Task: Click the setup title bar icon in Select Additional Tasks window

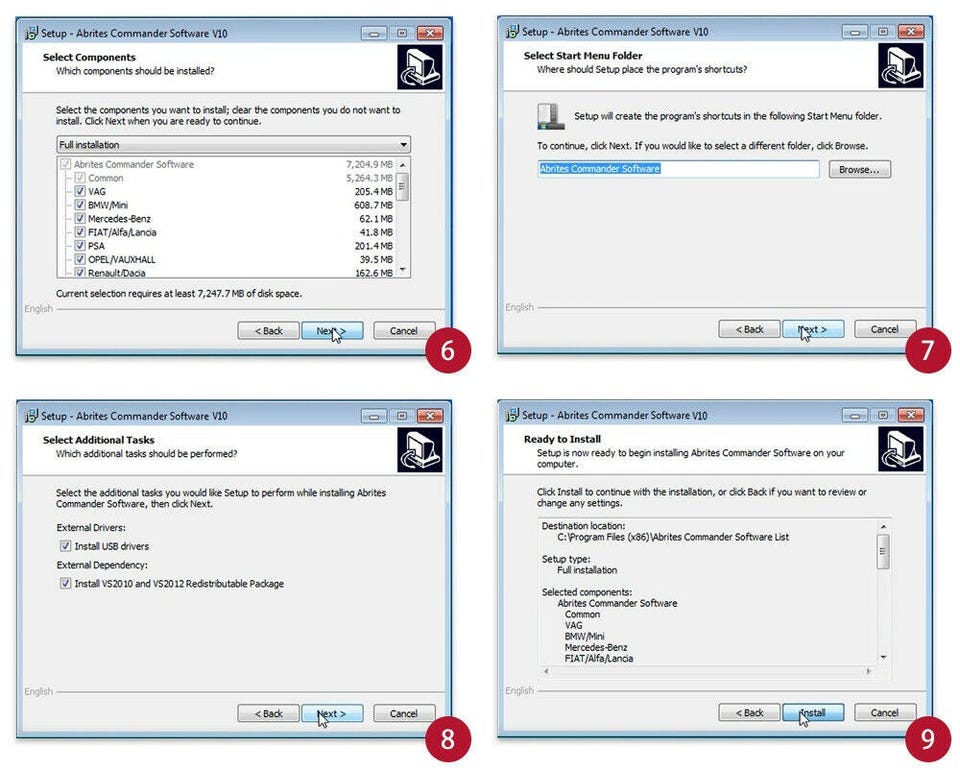Action: (31, 416)
